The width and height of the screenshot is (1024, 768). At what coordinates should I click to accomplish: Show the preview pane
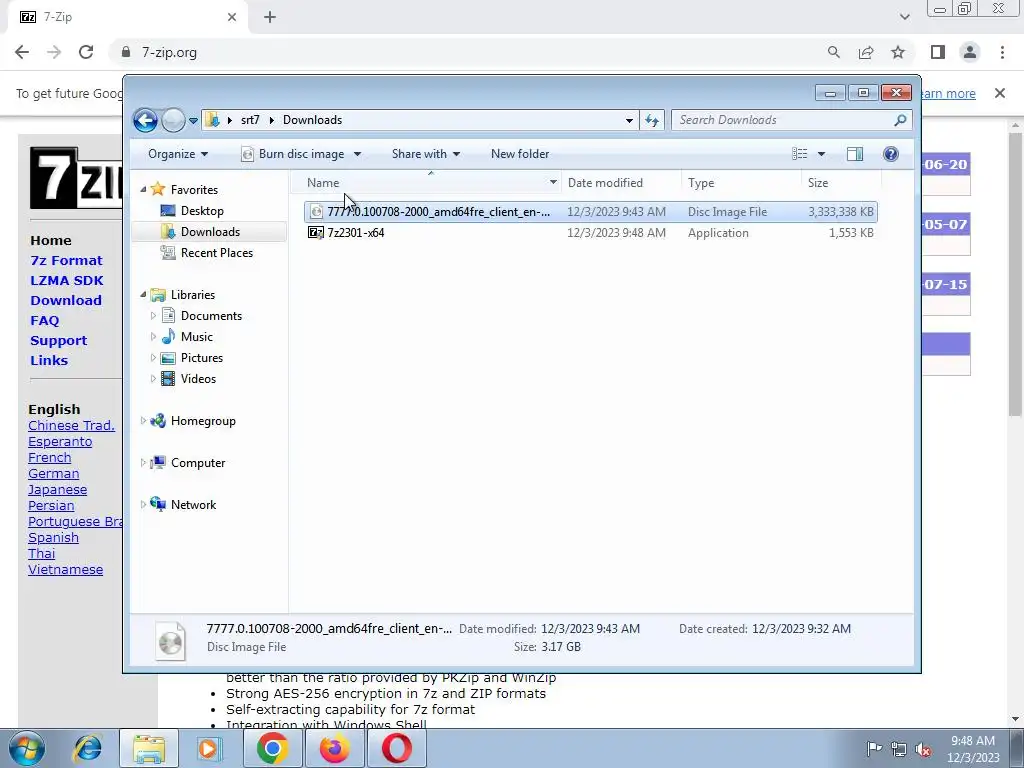click(854, 154)
